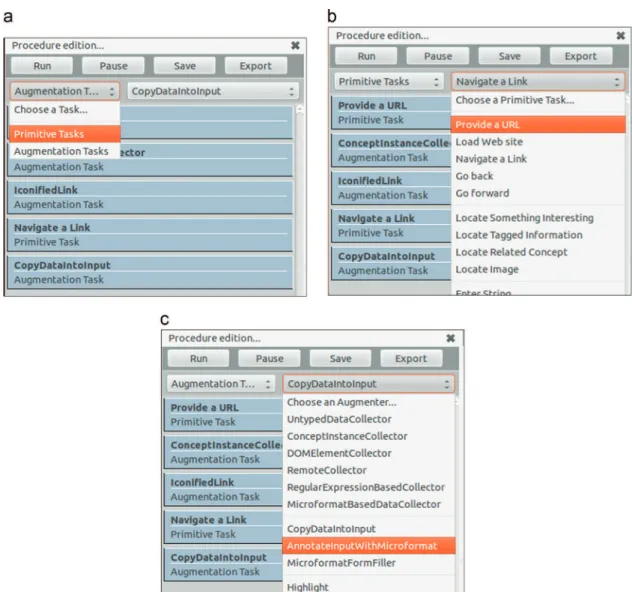Select Go forward in window b
The height and width of the screenshot is (592, 632).
[538, 193]
